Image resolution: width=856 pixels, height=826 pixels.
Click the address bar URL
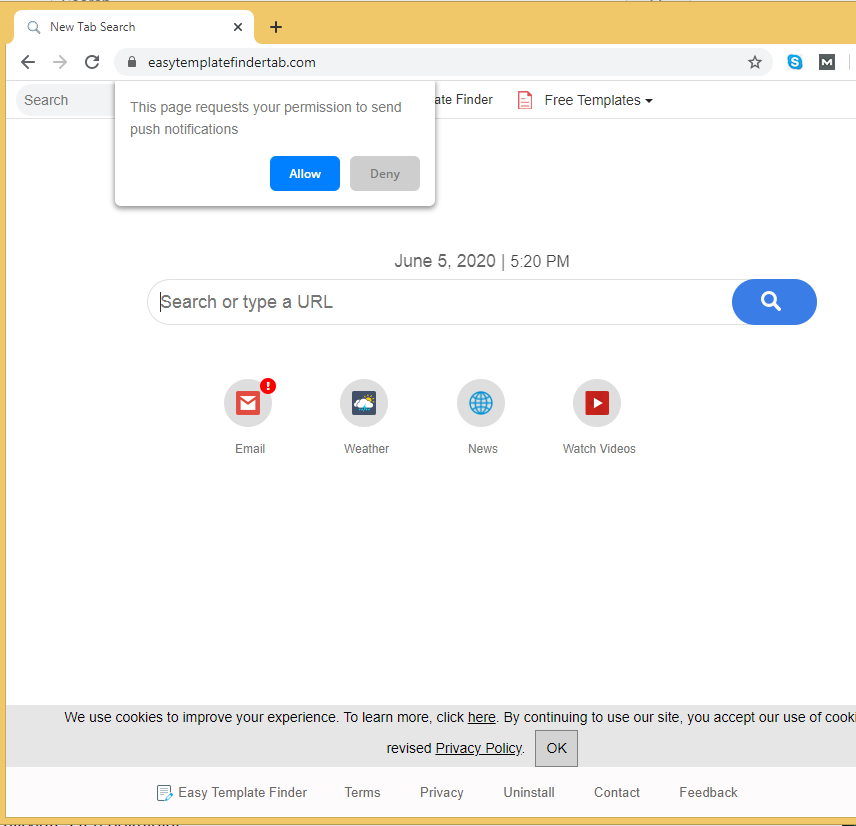pos(231,62)
